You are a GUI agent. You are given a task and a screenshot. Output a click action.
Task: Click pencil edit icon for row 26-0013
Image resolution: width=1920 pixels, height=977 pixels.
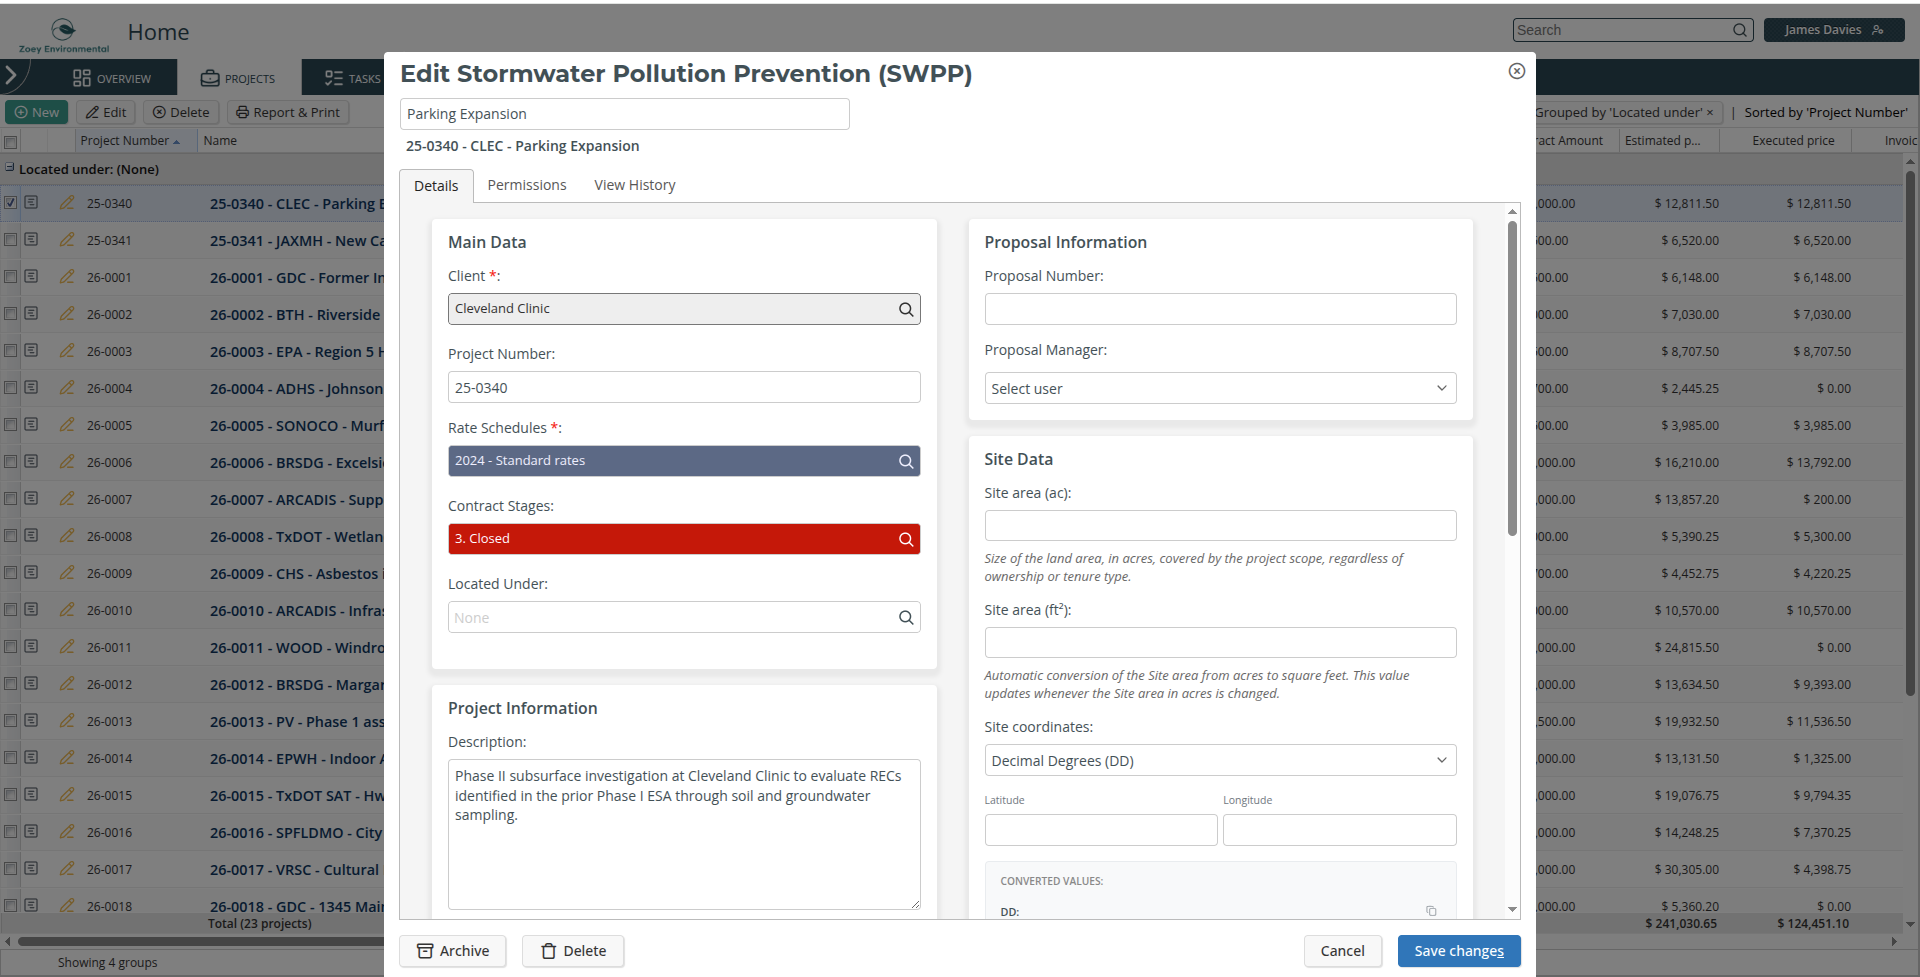click(67, 721)
